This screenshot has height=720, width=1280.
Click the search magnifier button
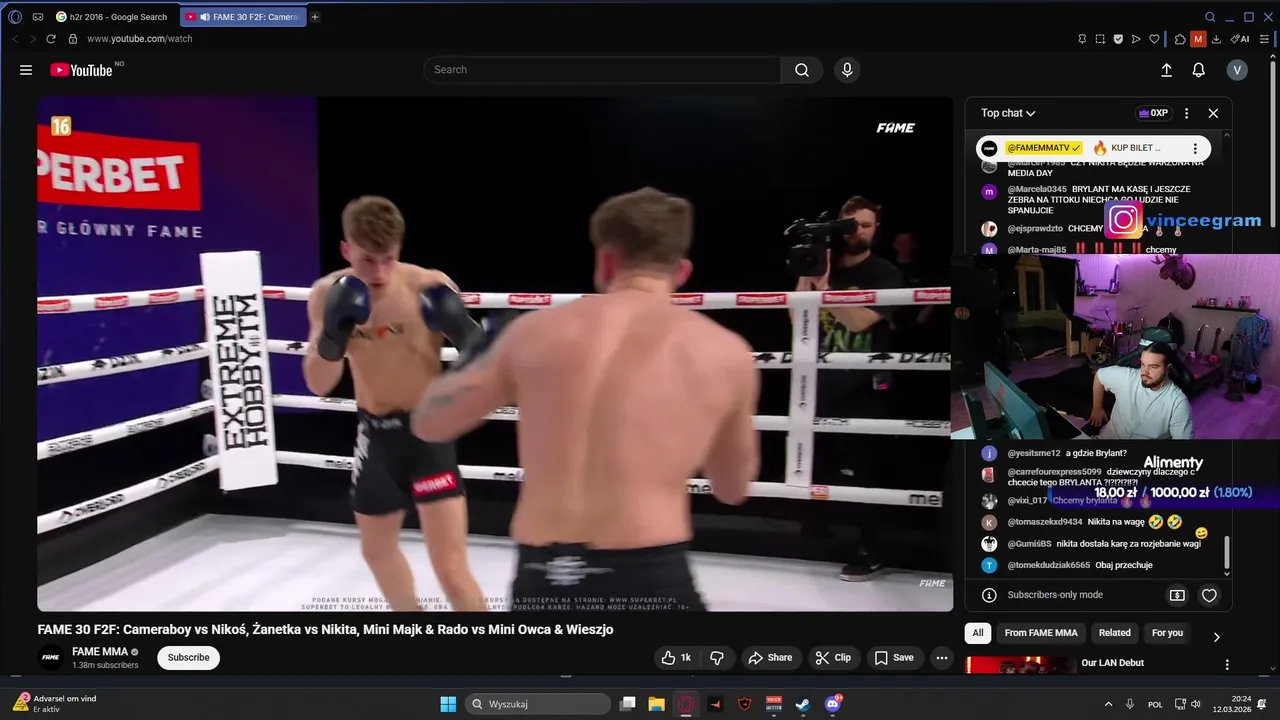tap(802, 70)
